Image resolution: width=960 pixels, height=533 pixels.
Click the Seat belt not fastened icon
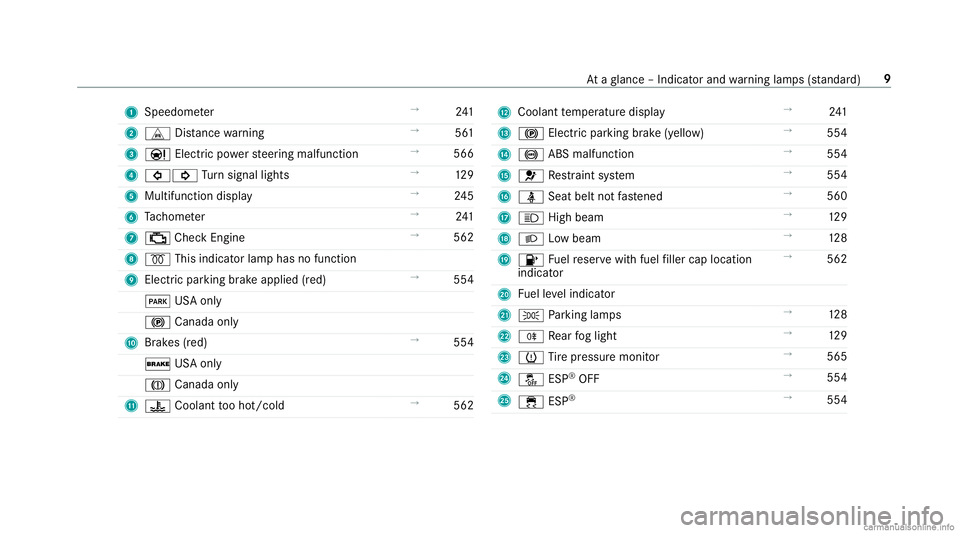pyautogui.click(x=531, y=197)
